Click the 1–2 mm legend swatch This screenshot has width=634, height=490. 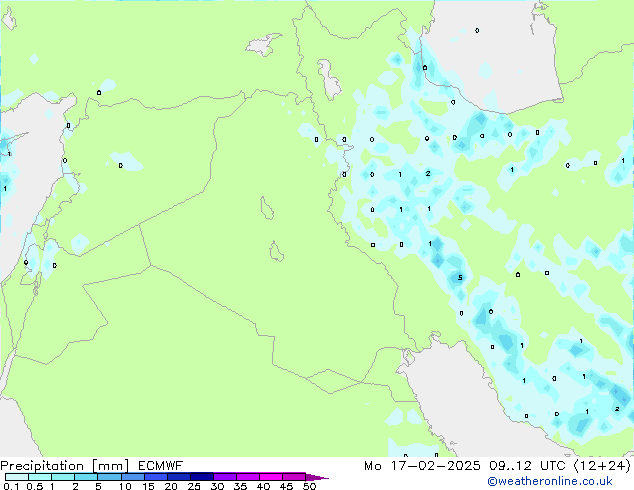(63, 477)
